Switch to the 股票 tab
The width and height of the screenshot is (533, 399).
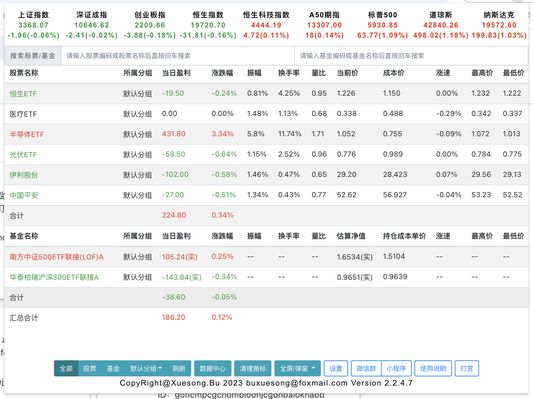(x=89, y=368)
